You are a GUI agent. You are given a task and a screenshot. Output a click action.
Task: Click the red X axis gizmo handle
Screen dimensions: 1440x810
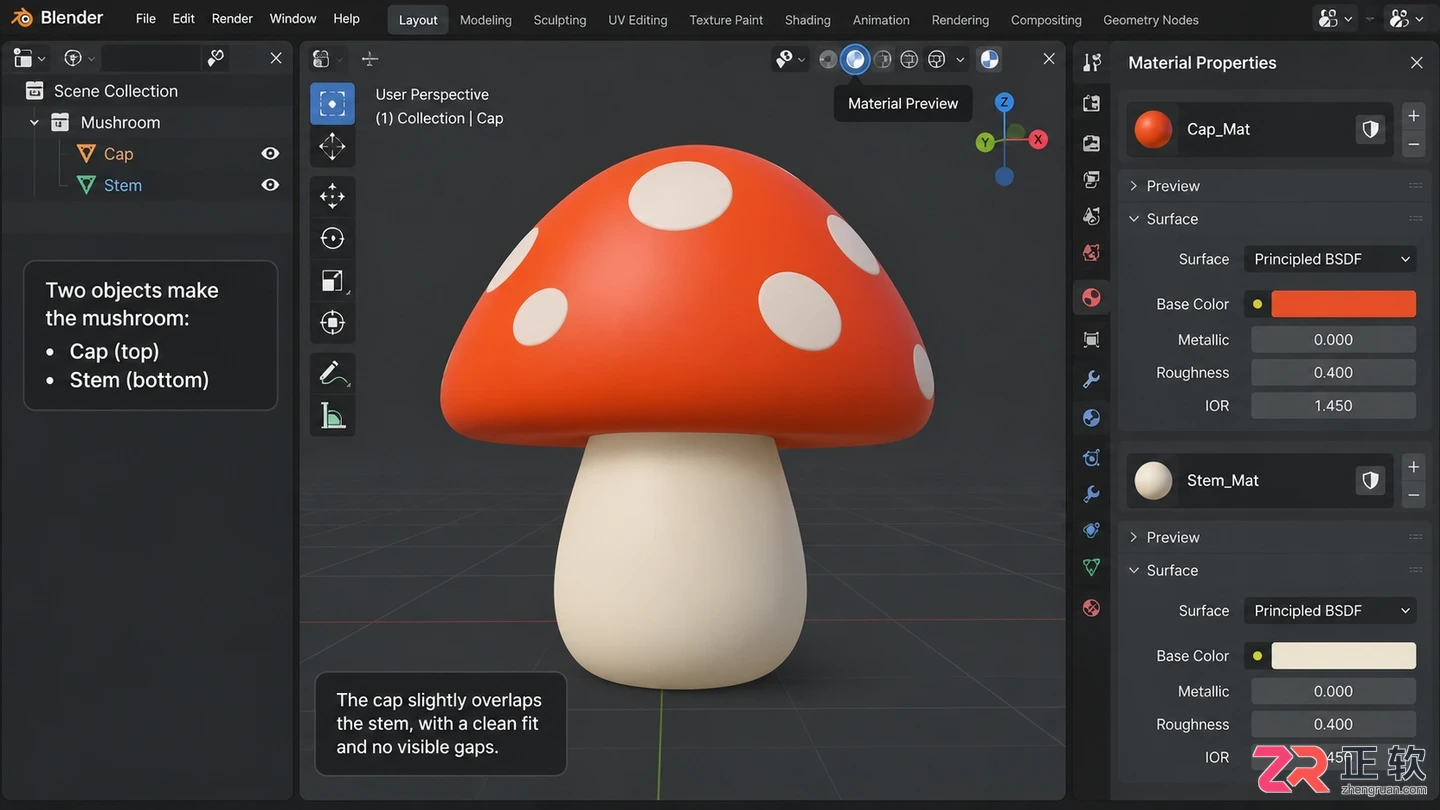click(1038, 140)
